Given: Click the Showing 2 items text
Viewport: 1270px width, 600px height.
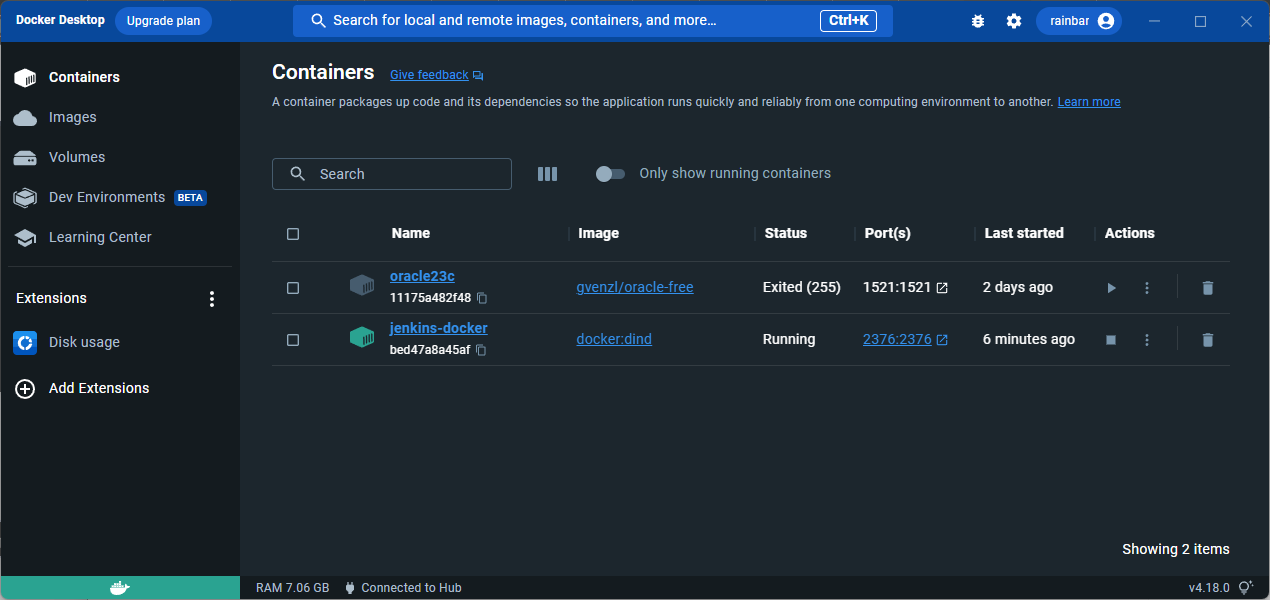Looking at the screenshot, I should tap(1176, 549).
